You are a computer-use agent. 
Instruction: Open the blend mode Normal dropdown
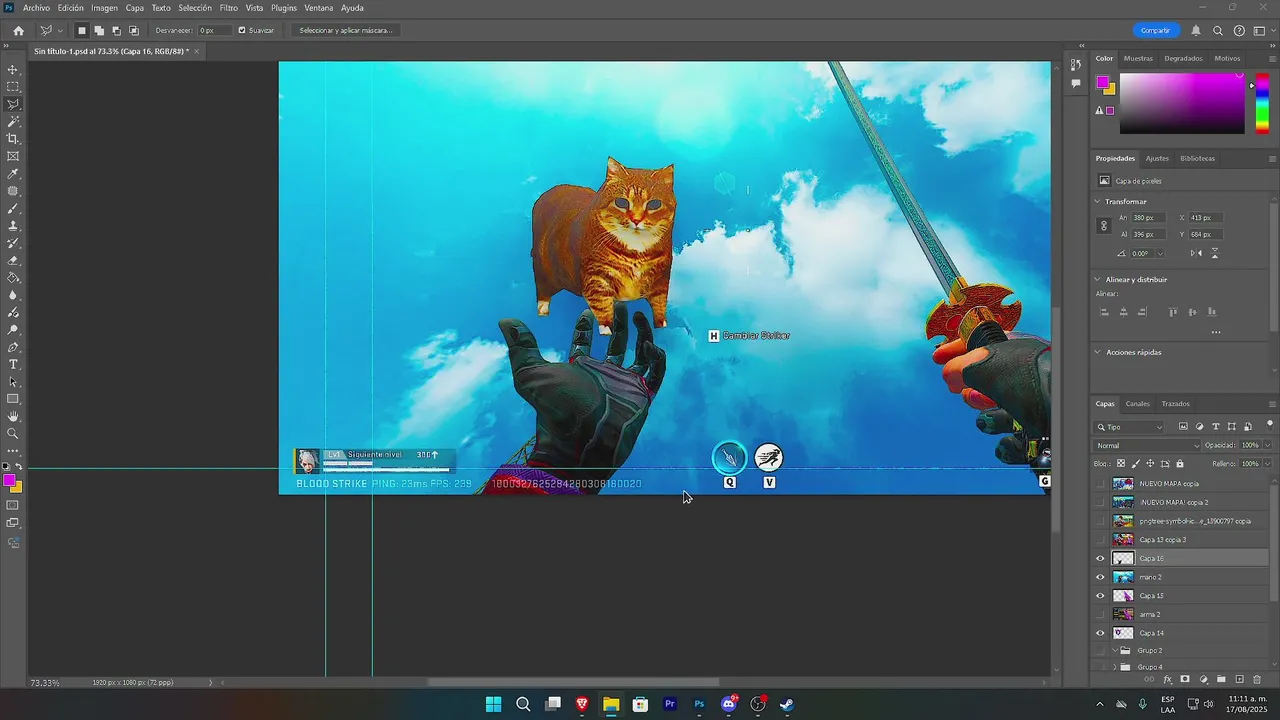pos(1147,446)
